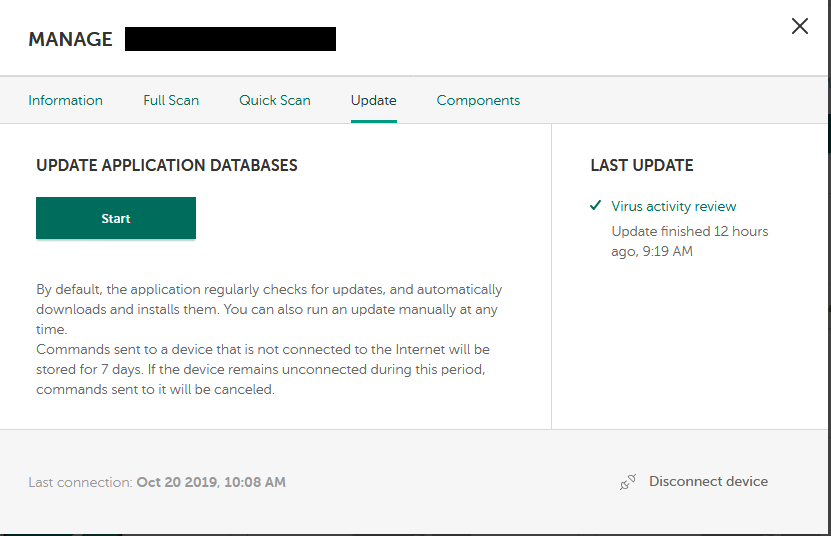Click the blacked-out device name
This screenshot has width=831, height=536.
pos(230,39)
